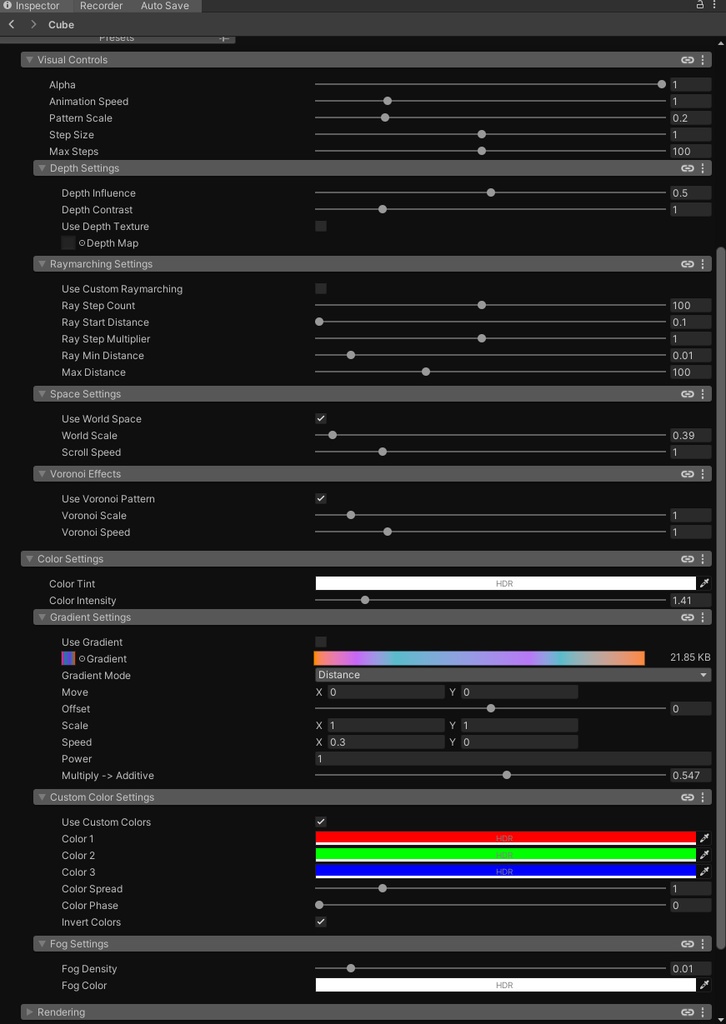Collapse the Fog Settings section

[42, 944]
